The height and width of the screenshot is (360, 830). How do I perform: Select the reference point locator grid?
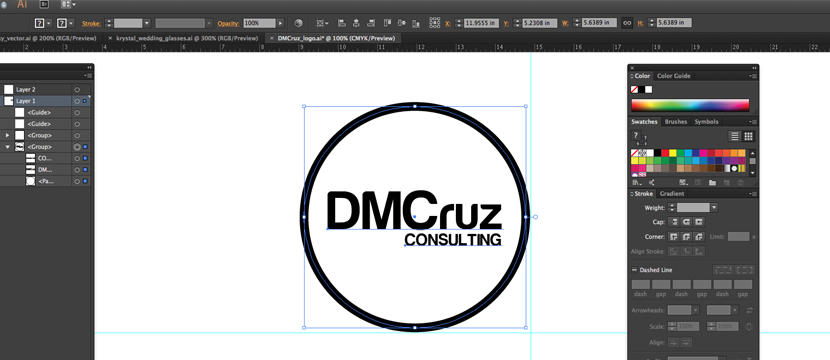[x=435, y=22]
